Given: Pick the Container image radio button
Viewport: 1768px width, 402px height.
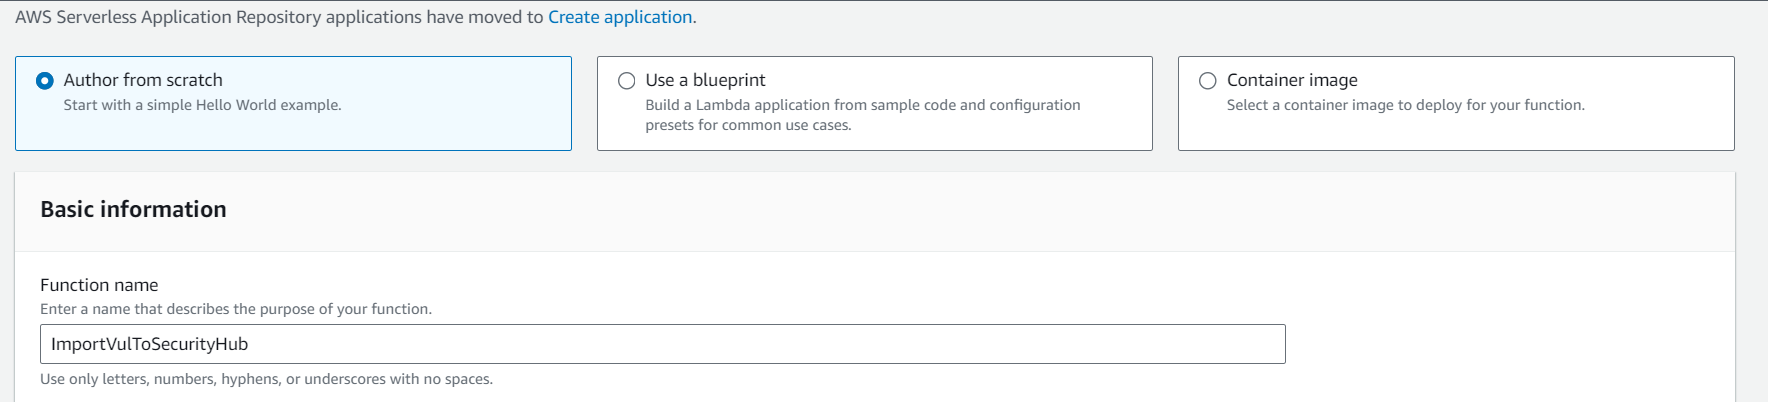Looking at the screenshot, I should pyautogui.click(x=1208, y=81).
